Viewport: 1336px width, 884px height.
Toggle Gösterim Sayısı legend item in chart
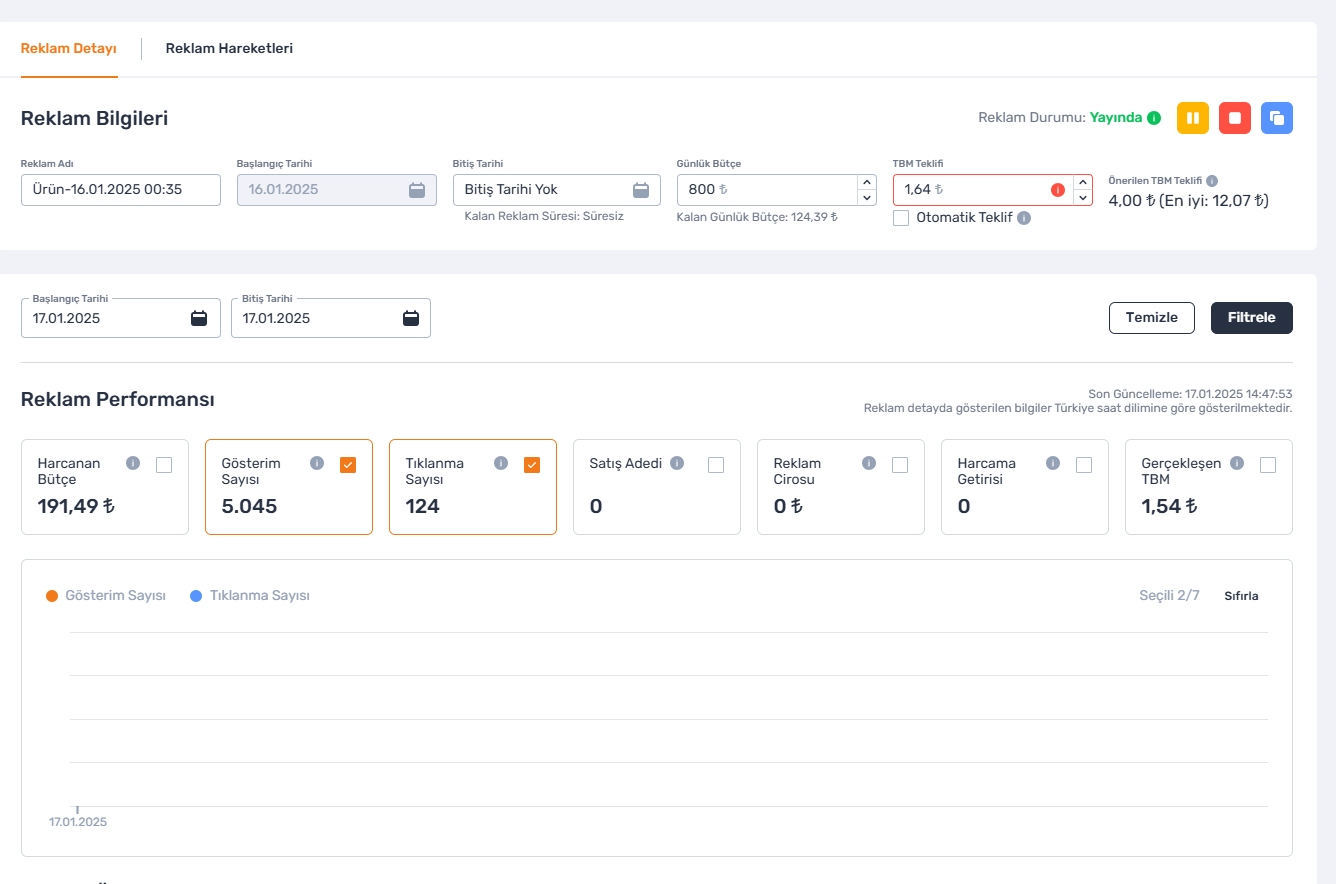[106, 596]
